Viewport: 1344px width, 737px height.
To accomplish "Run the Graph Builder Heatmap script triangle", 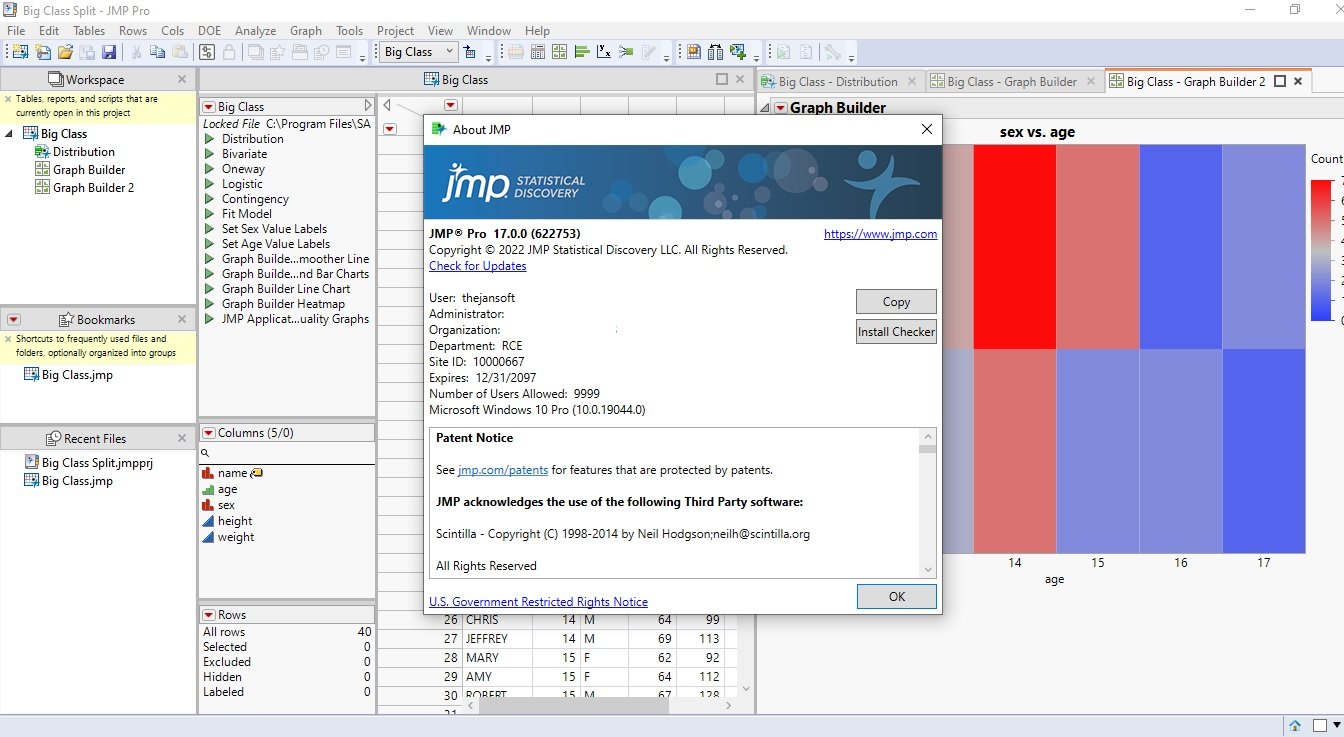I will pos(210,304).
